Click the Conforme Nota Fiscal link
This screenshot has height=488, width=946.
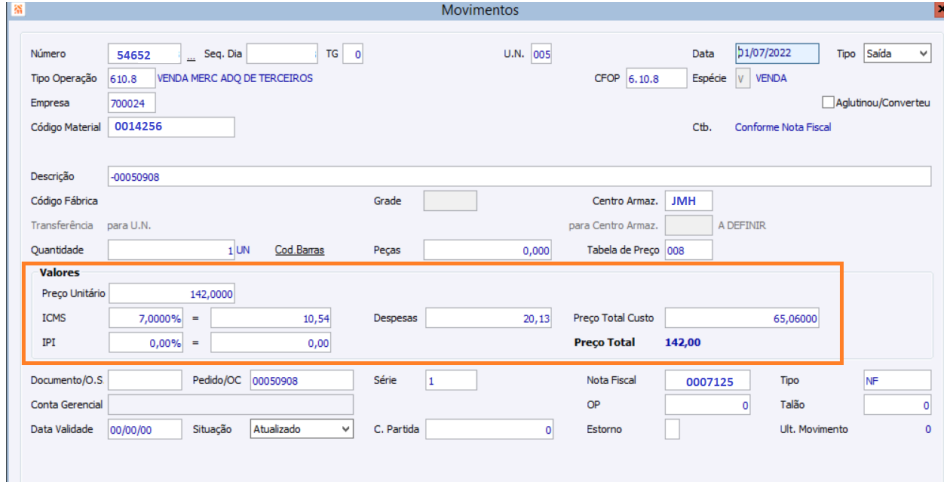pos(783,127)
